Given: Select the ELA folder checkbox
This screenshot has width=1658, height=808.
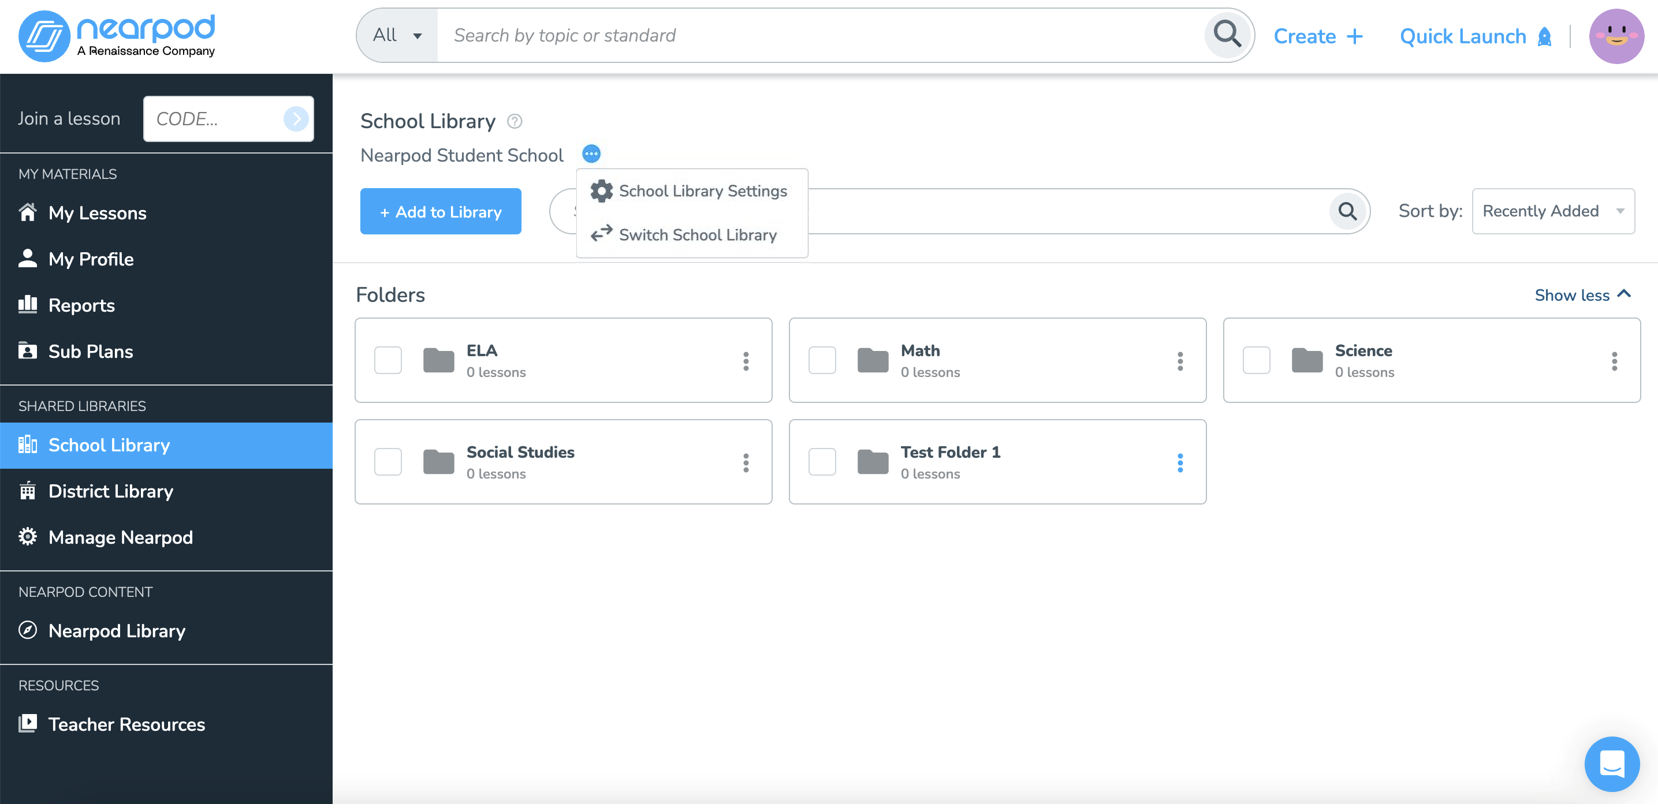Looking at the screenshot, I should pyautogui.click(x=388, y=360).
